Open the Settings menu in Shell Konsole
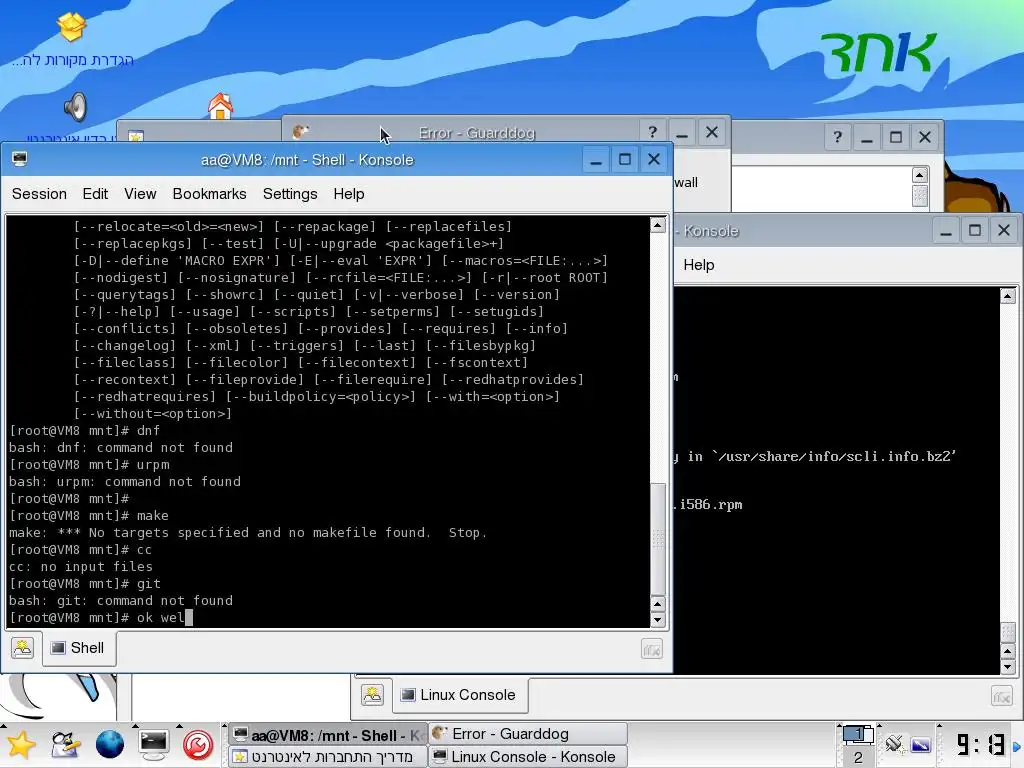The width and height of the screenshot is (1024, 768). point(290,194)
